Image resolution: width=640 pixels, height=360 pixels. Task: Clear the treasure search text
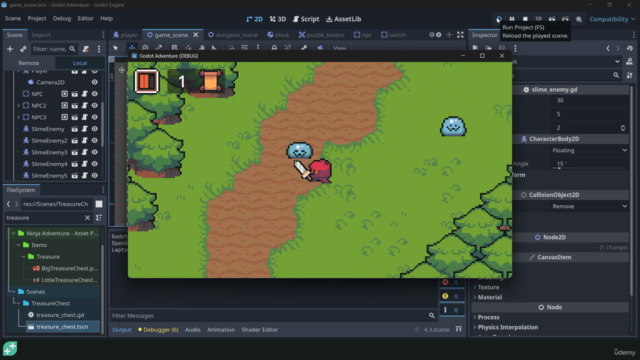pos(87,218)
